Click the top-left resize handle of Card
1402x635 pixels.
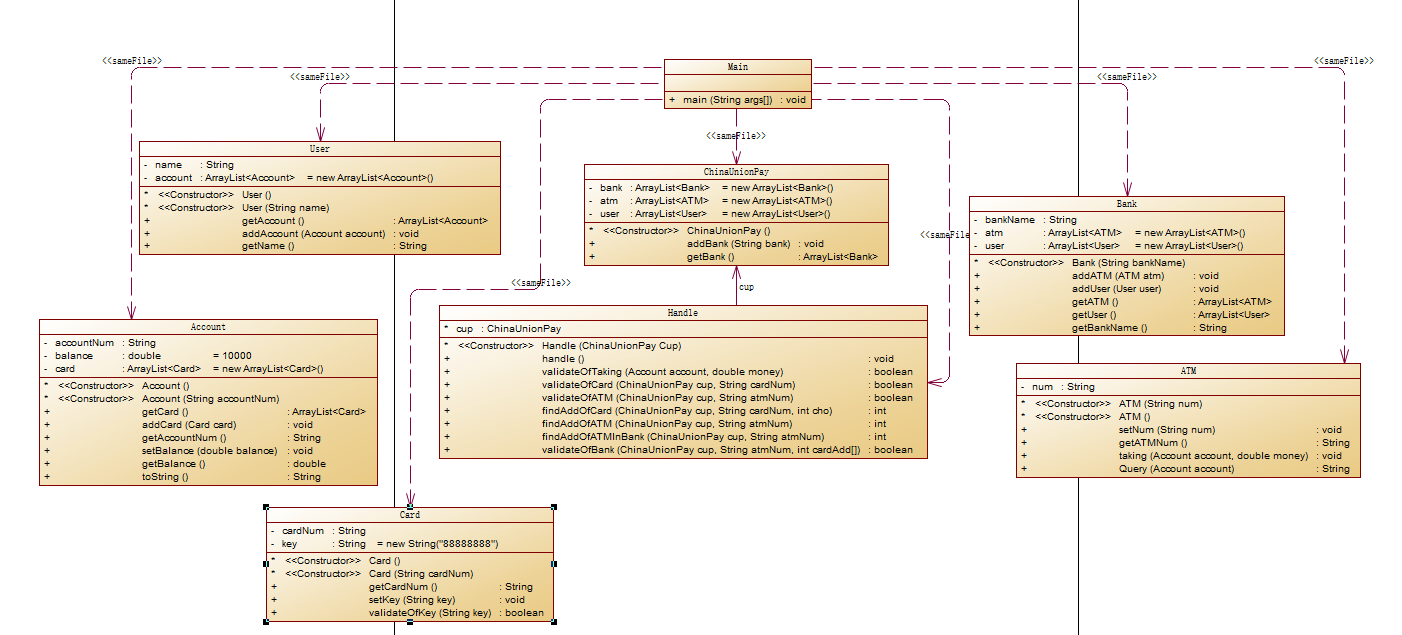click(x=267, y=508)
